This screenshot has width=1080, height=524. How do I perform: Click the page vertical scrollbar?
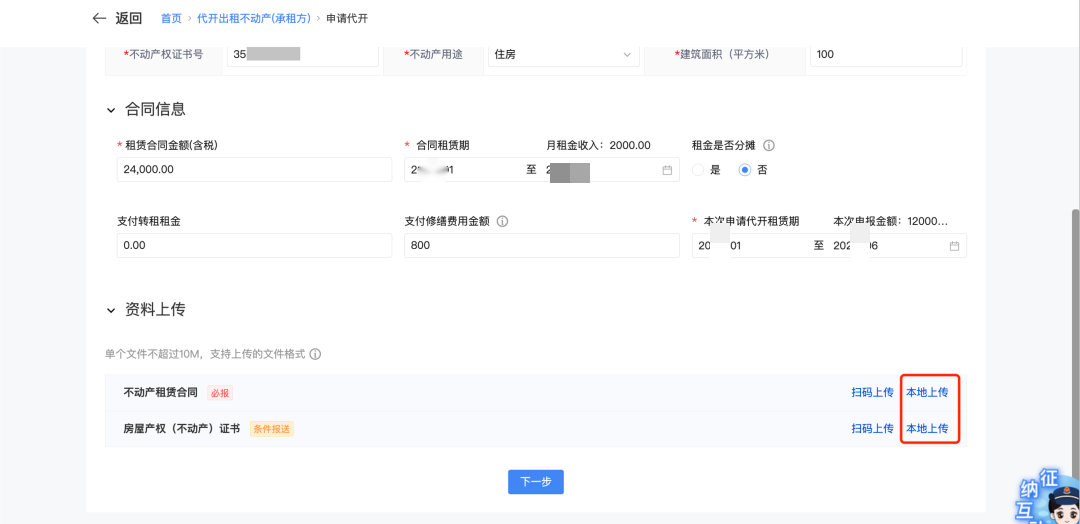pyautogui.click(x=1075, y=344)
